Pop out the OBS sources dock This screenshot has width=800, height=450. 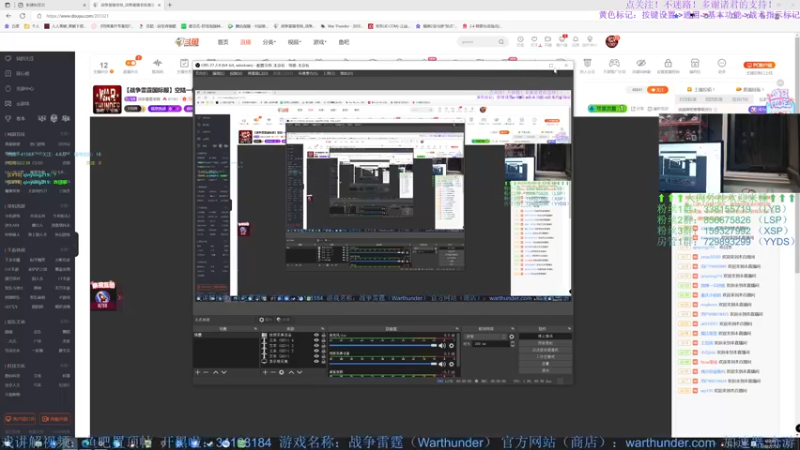coord(322,329)
